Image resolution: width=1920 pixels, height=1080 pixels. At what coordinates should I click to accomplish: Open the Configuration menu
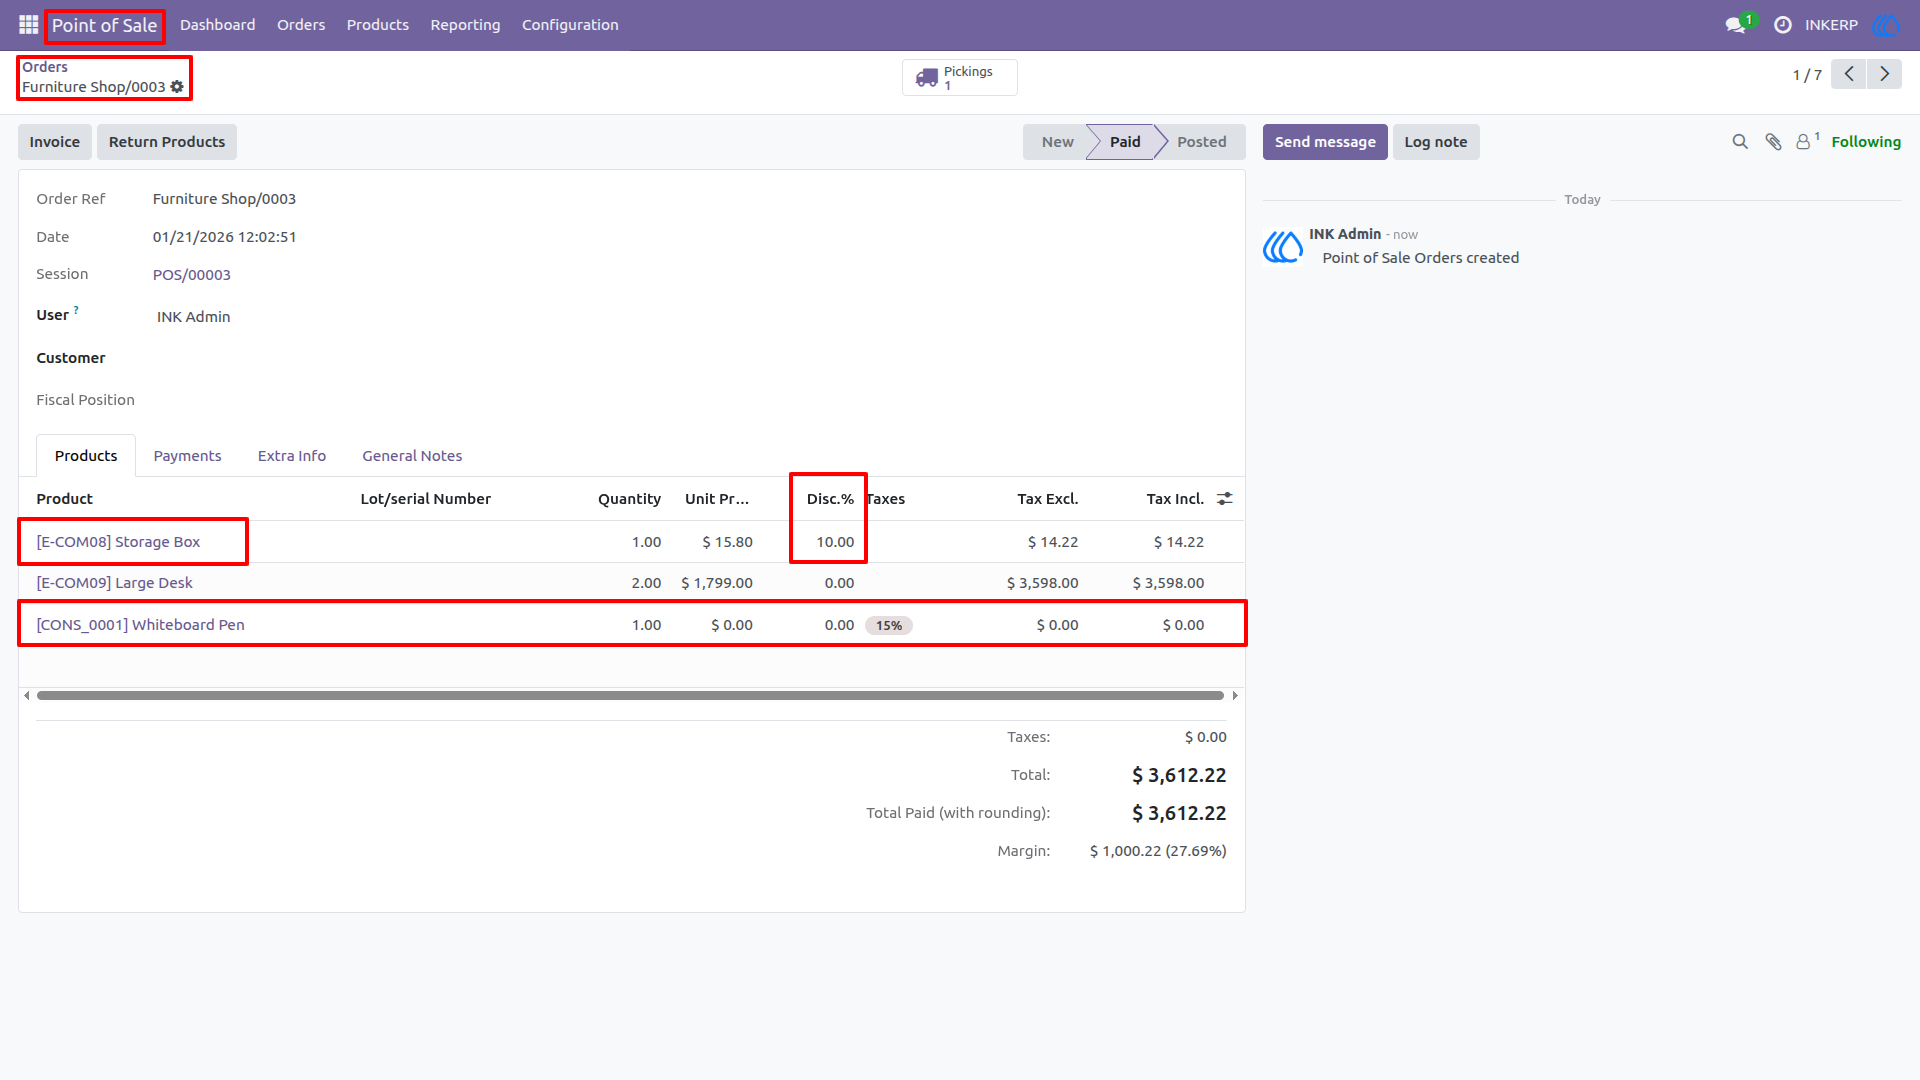tap(570, 25)
